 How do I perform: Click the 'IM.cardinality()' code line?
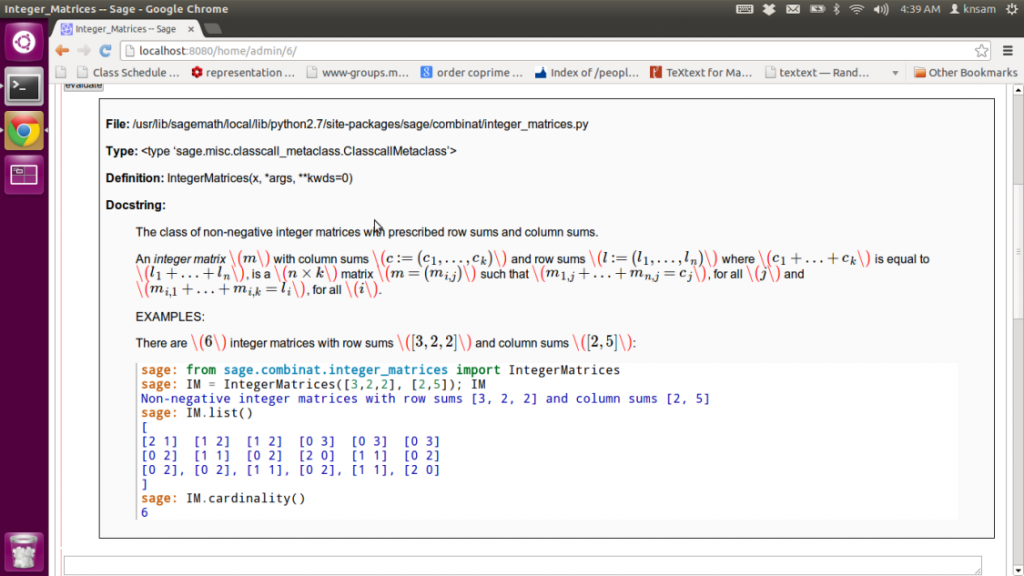tap(223, 498)
